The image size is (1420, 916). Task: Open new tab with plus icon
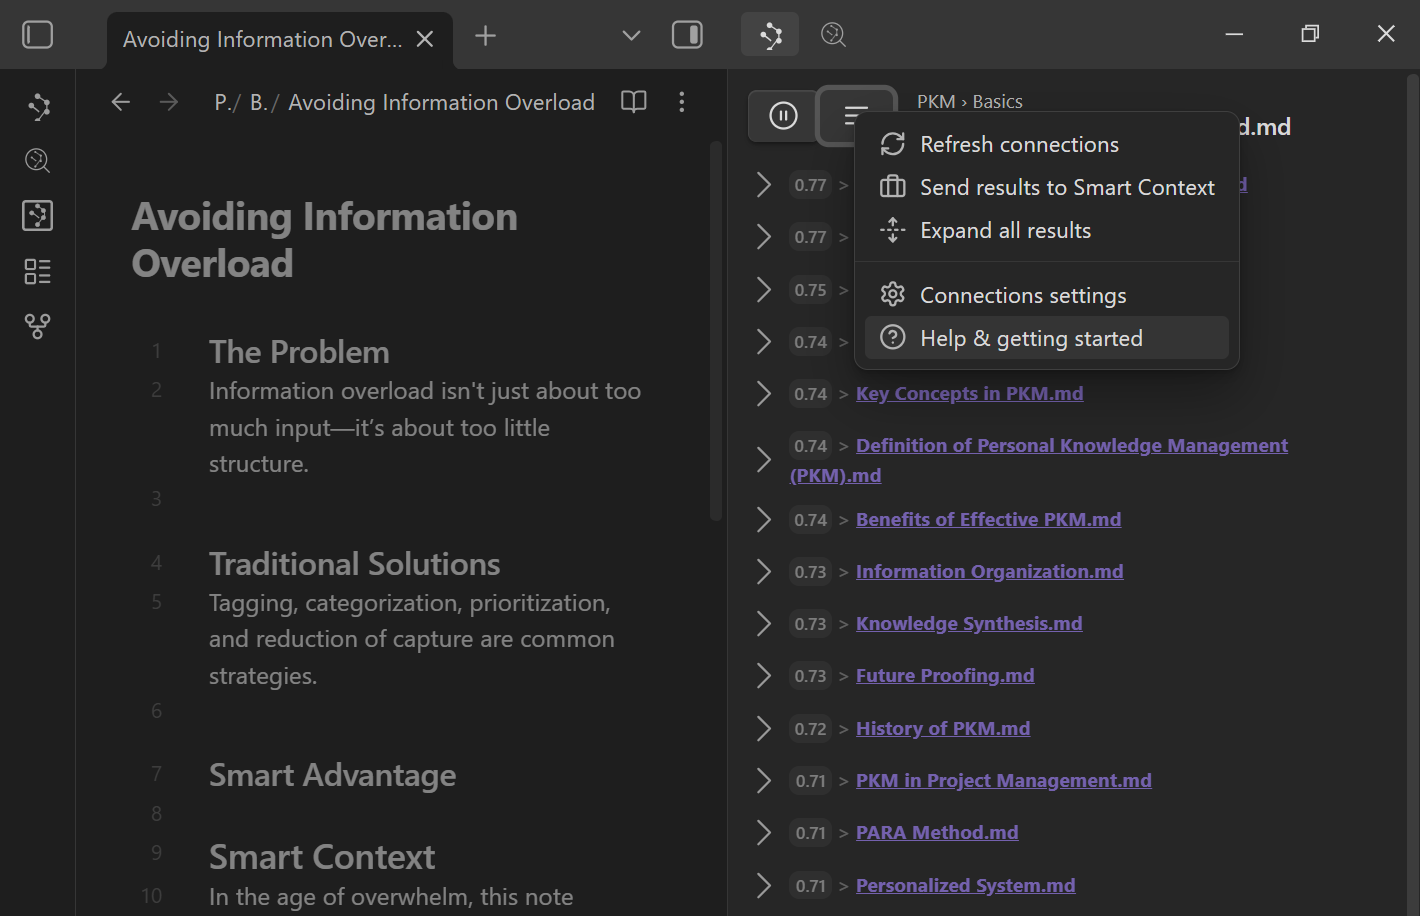coord(485,36)
